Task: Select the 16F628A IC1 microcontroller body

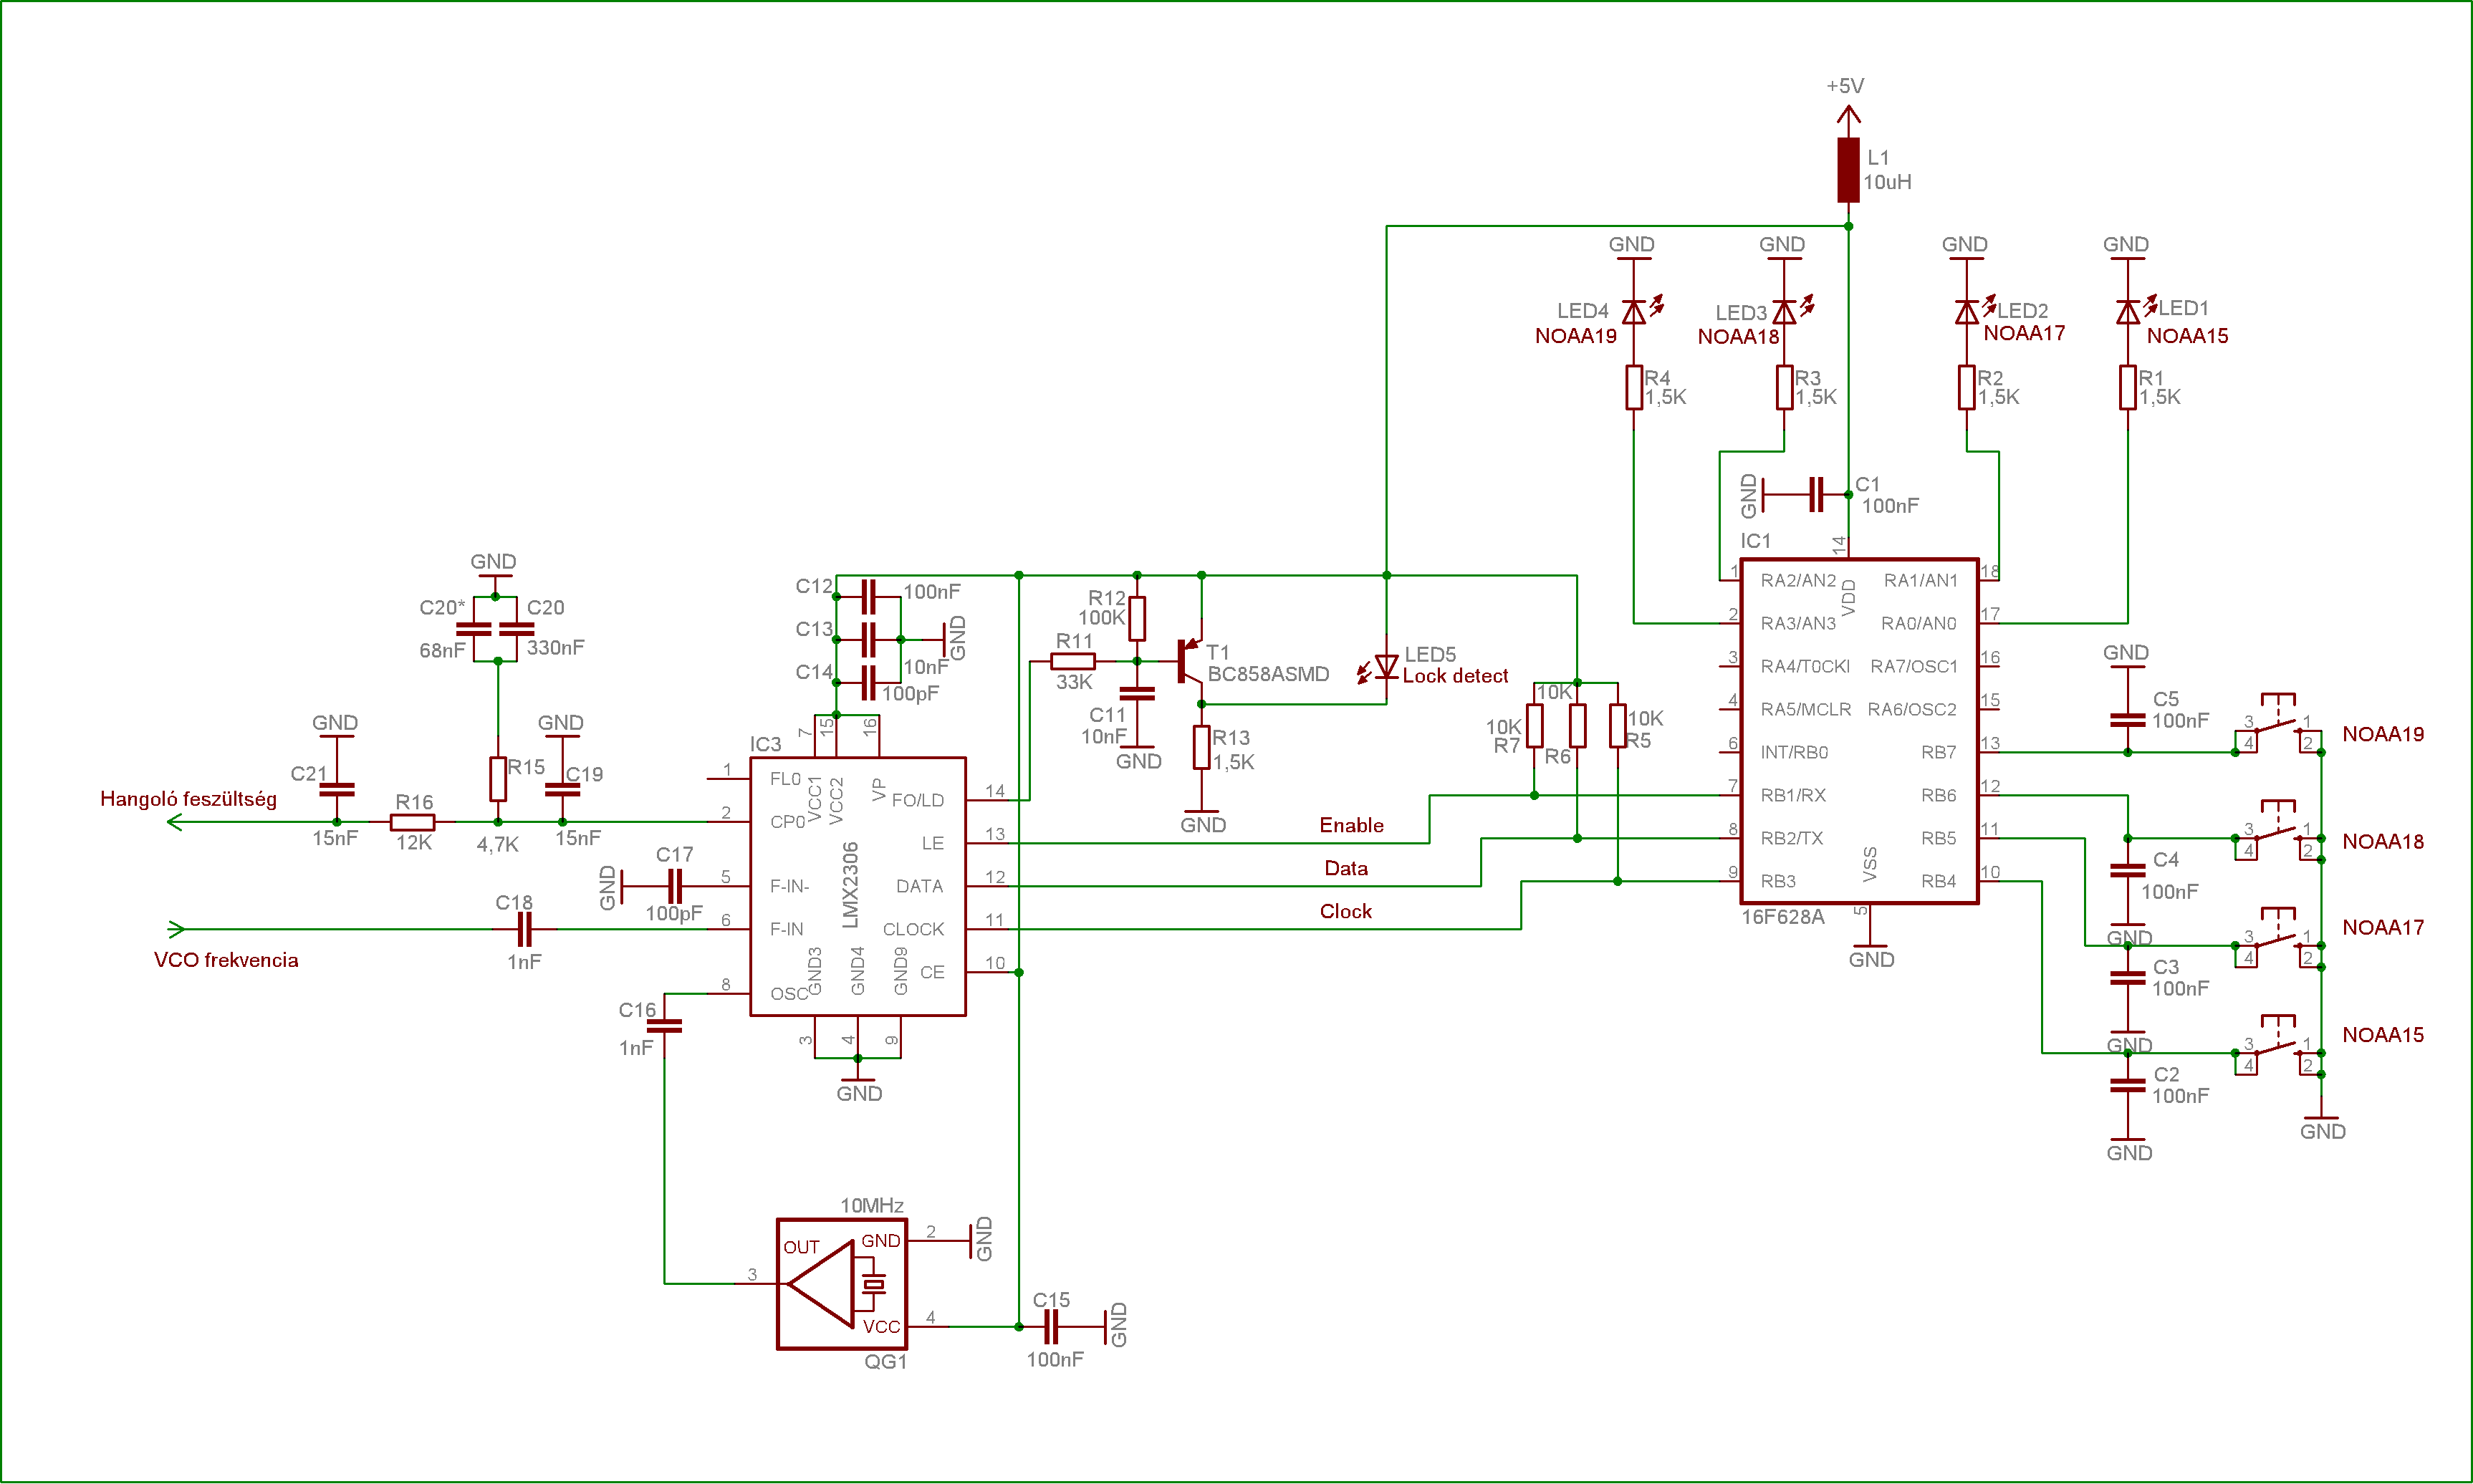Action: tap(1858, 731)
